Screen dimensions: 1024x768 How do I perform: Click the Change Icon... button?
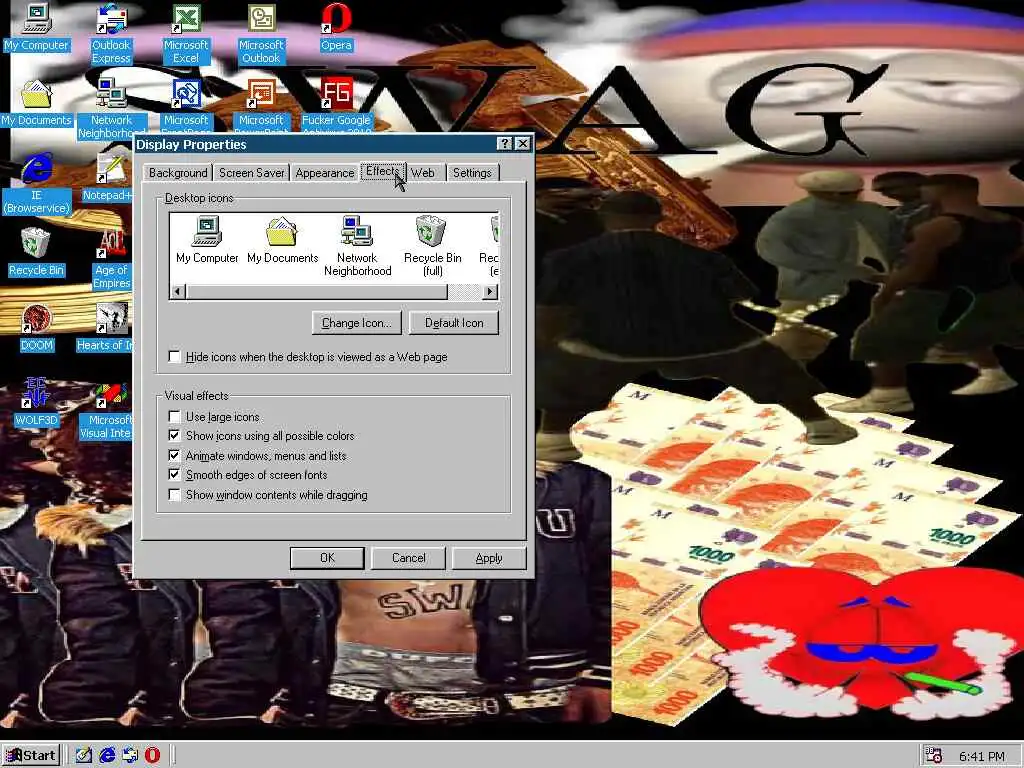pyautogui.click(x=357, y=323)
